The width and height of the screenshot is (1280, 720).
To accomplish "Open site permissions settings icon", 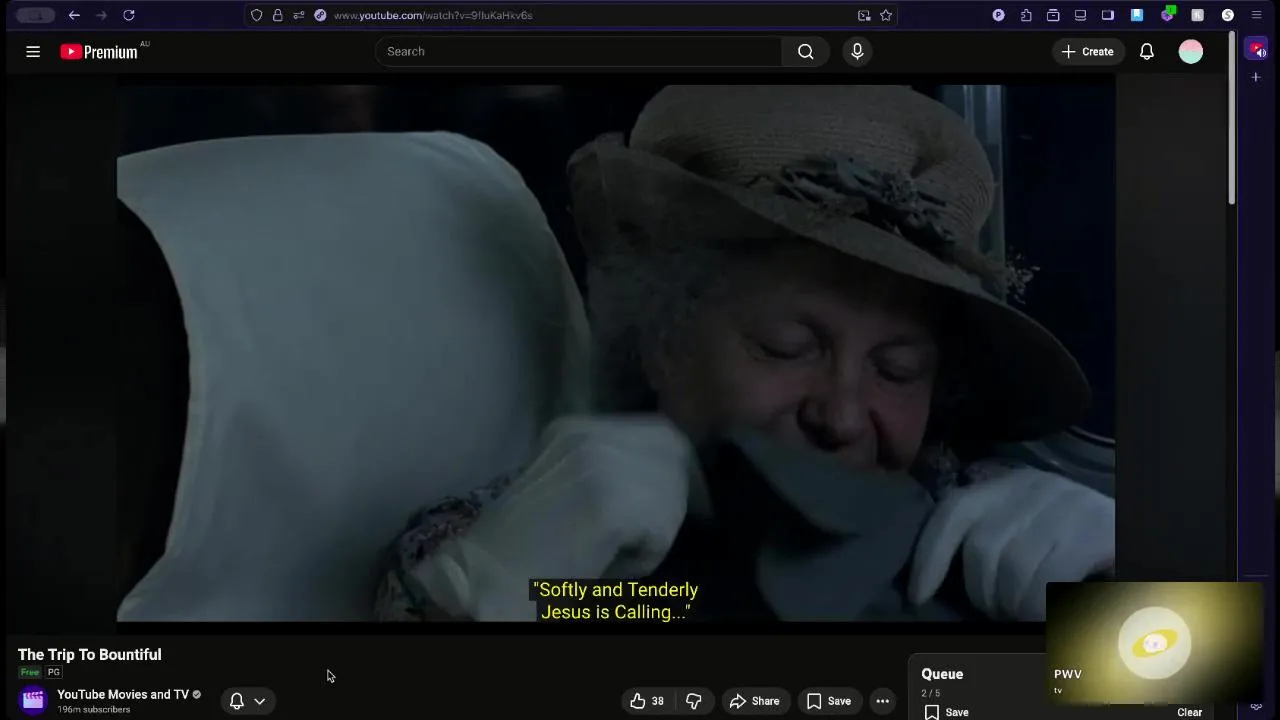I will point(299,15).
